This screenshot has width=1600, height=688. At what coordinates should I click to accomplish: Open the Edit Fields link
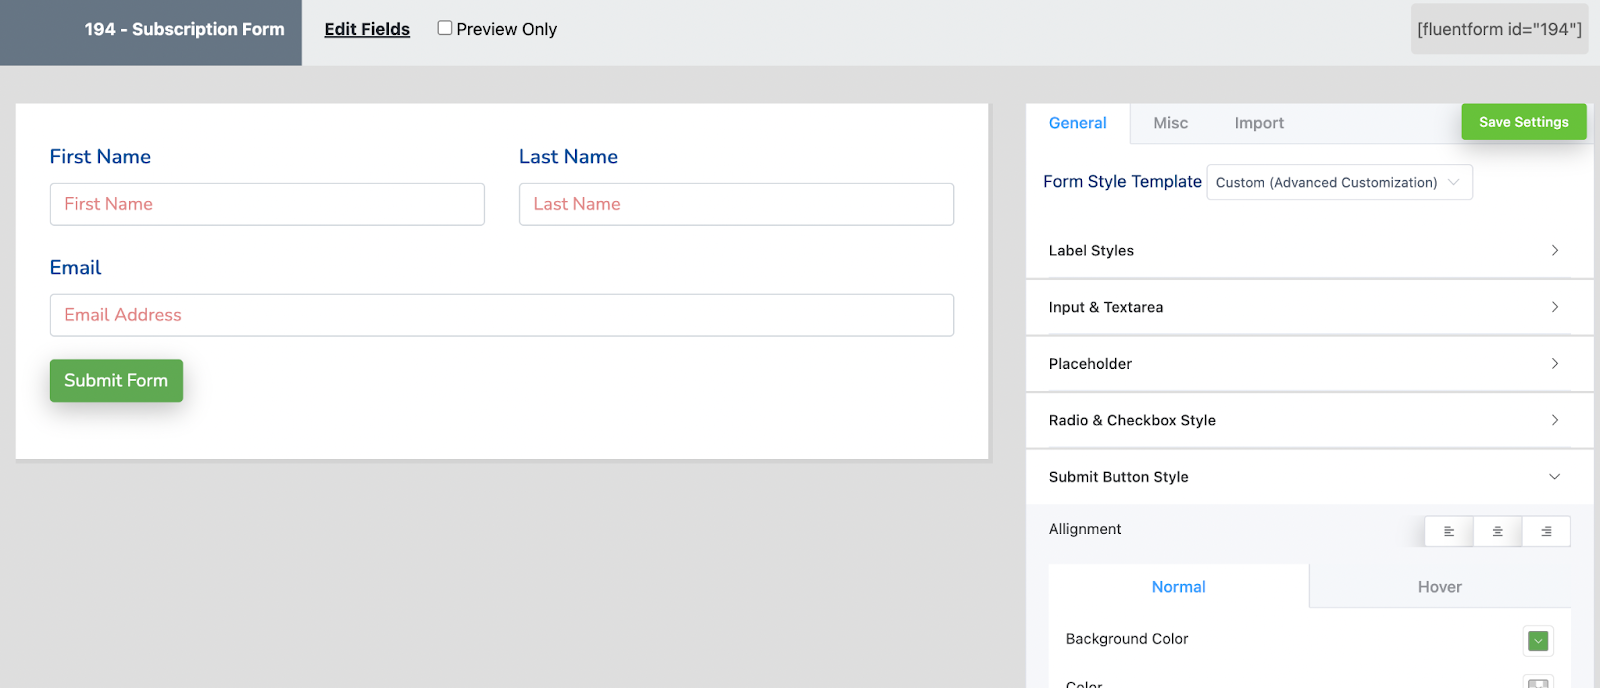(367, 29)
